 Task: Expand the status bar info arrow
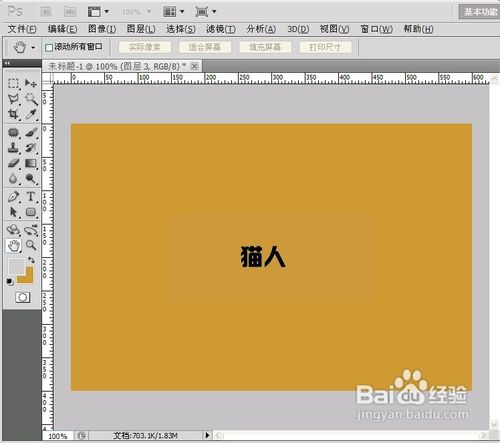point(207,435)
